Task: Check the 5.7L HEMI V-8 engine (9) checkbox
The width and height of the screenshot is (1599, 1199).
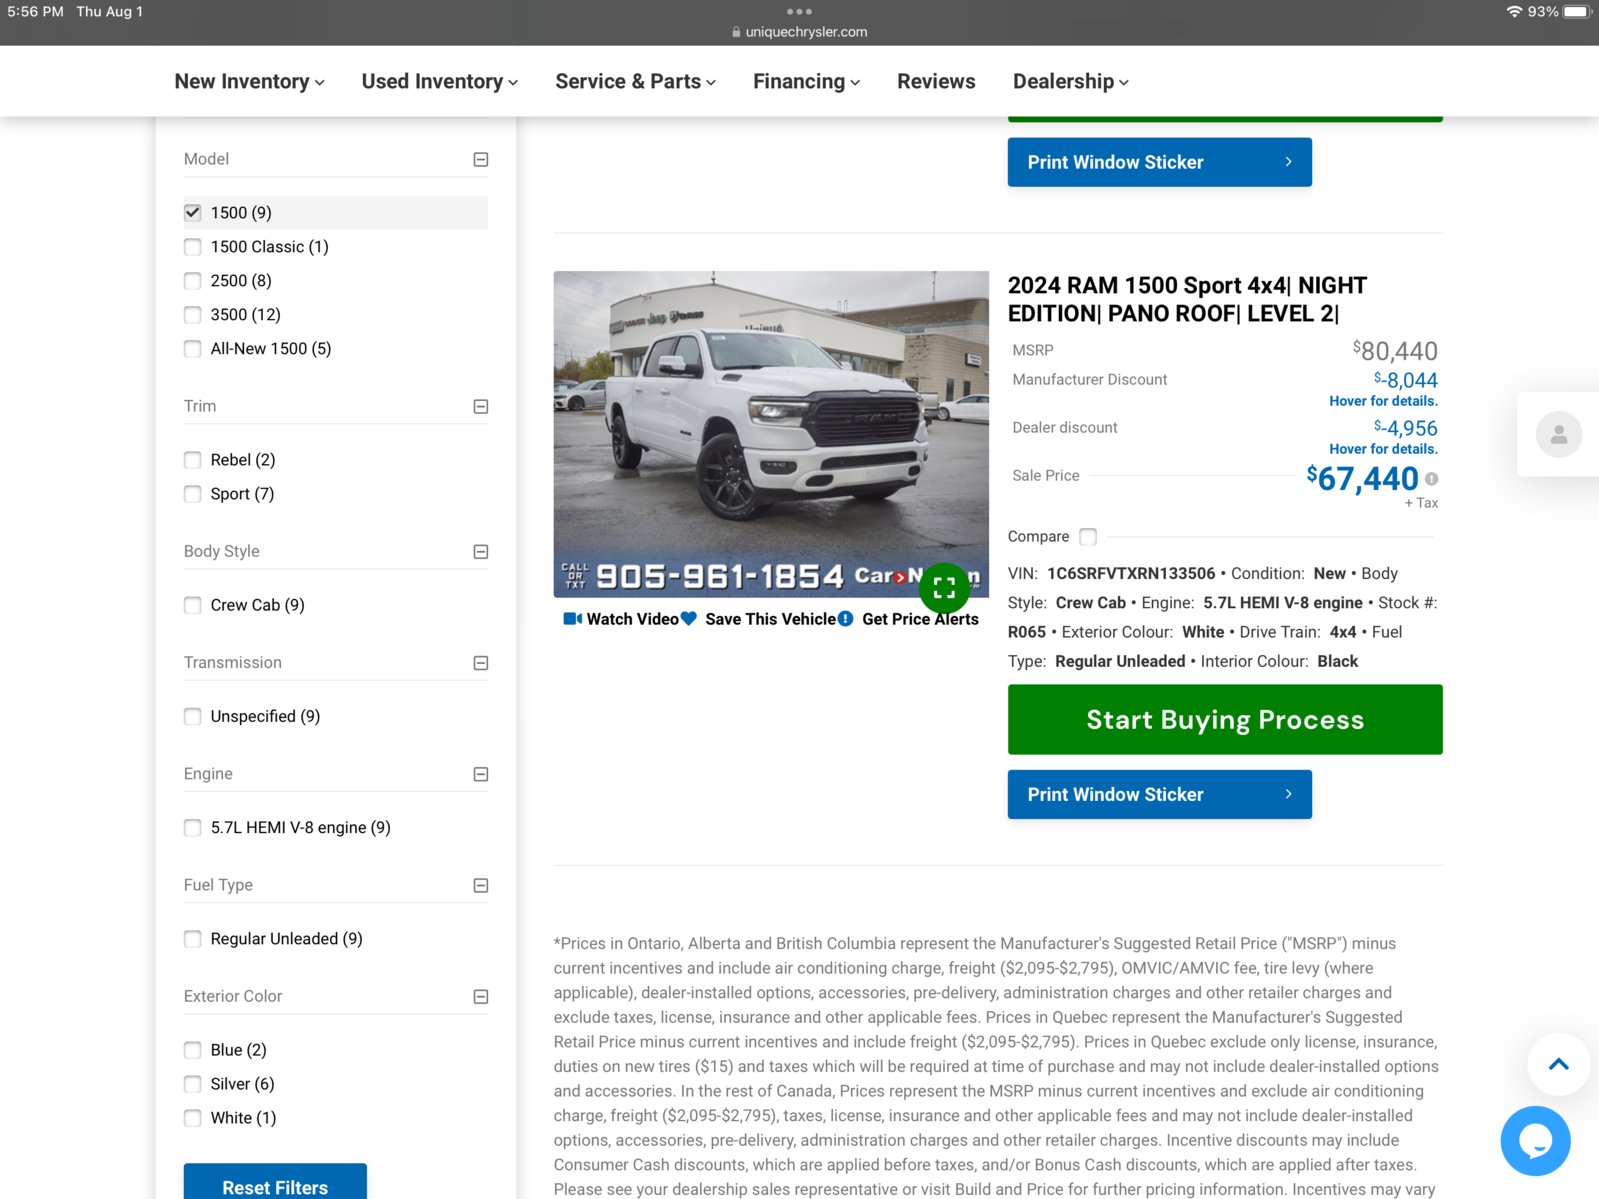Action: 193,827
